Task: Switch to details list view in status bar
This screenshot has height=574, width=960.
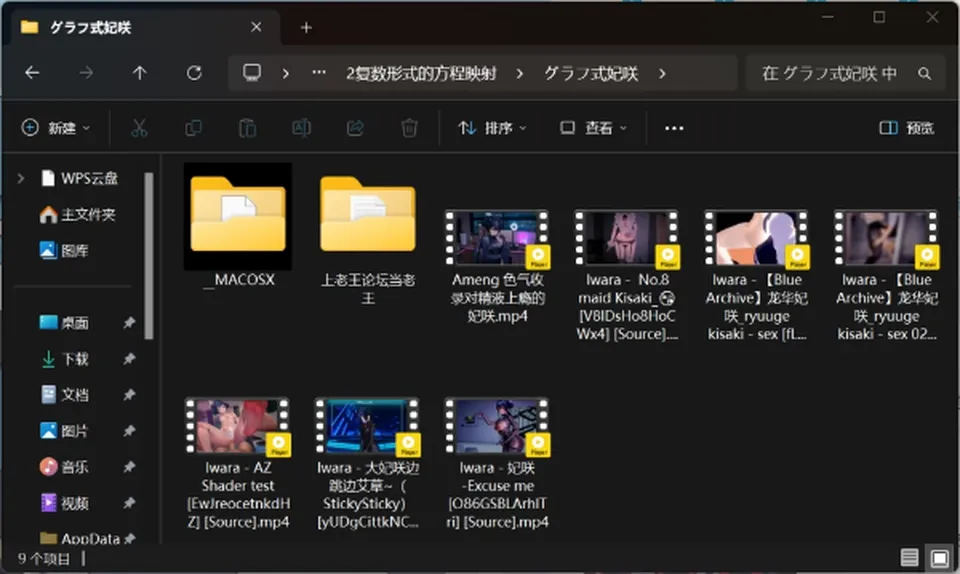Action: tap(909, 557)
